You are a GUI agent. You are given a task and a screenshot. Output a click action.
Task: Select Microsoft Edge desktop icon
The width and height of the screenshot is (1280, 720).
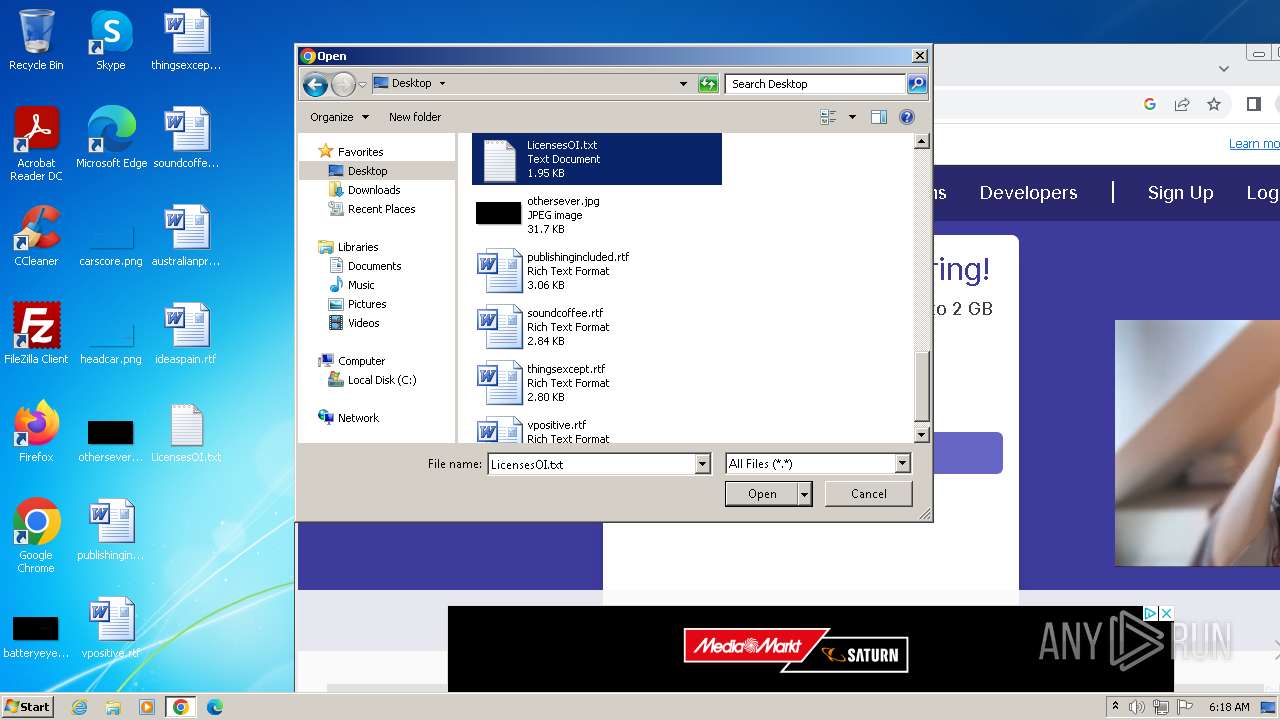111,138
